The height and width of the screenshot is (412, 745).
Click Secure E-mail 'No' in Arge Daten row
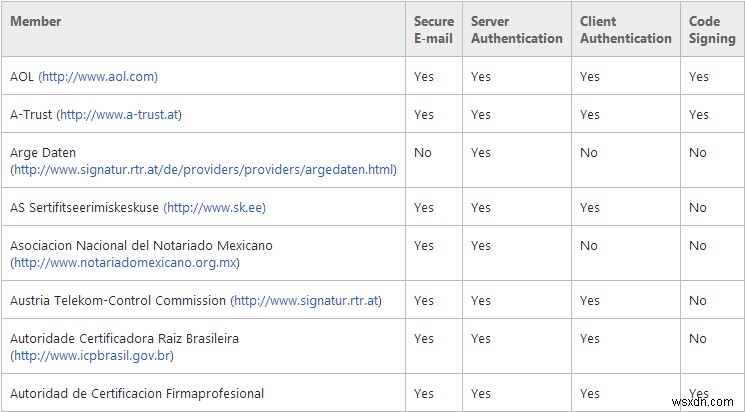423,152
